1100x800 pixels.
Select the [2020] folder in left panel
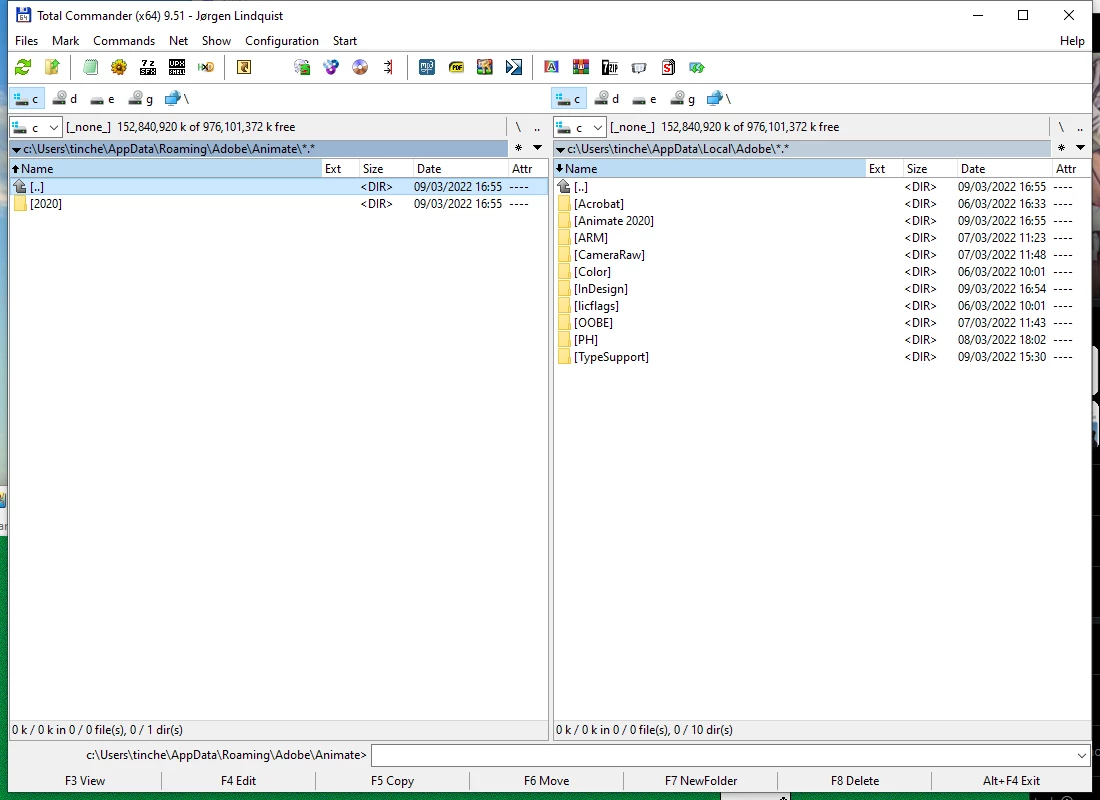click(x=279, y=204)
